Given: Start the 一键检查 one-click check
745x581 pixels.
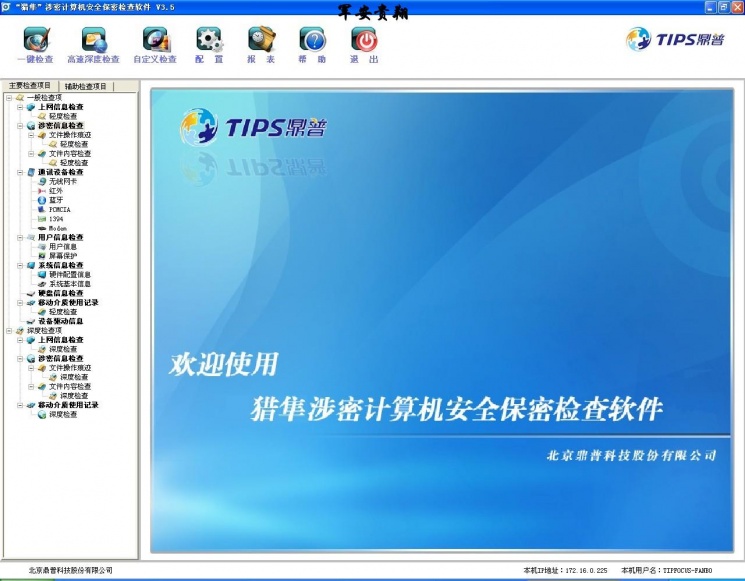Looking at the screenshot, I should pos(36,45).
